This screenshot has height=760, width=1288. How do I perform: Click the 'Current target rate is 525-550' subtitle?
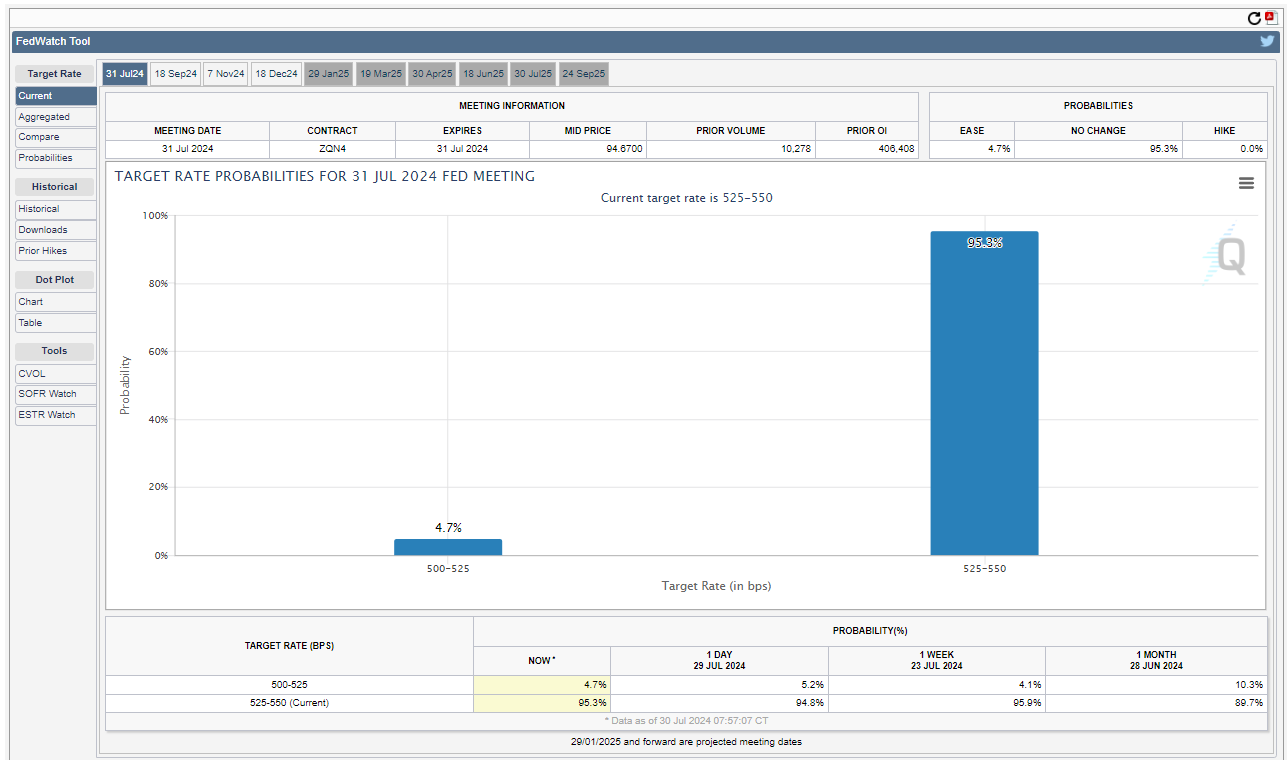[x=686, y=198]
